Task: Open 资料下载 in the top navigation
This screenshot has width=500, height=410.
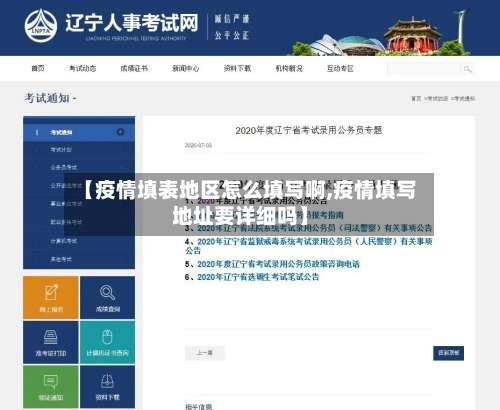Action: pos(237,68)
